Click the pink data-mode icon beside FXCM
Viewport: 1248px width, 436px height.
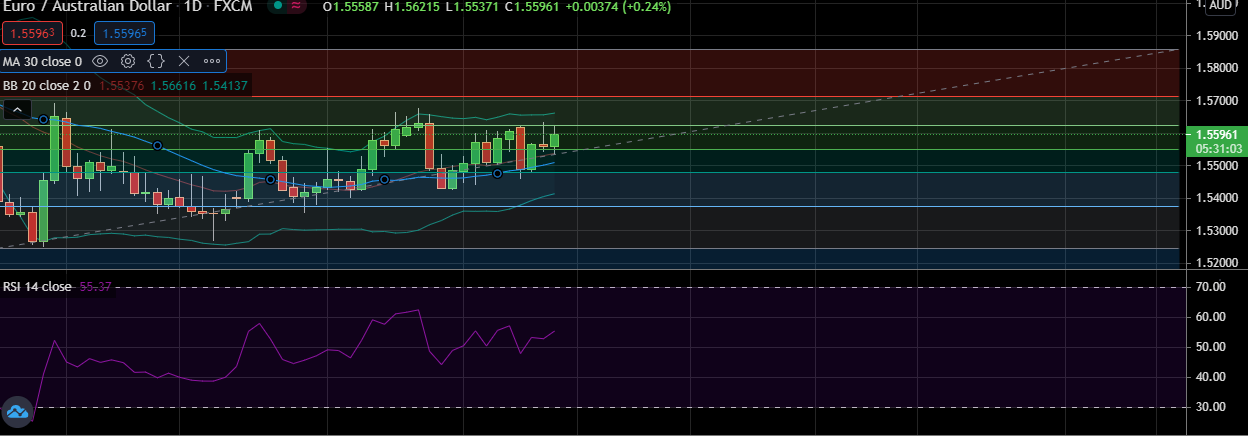[298, 6]
